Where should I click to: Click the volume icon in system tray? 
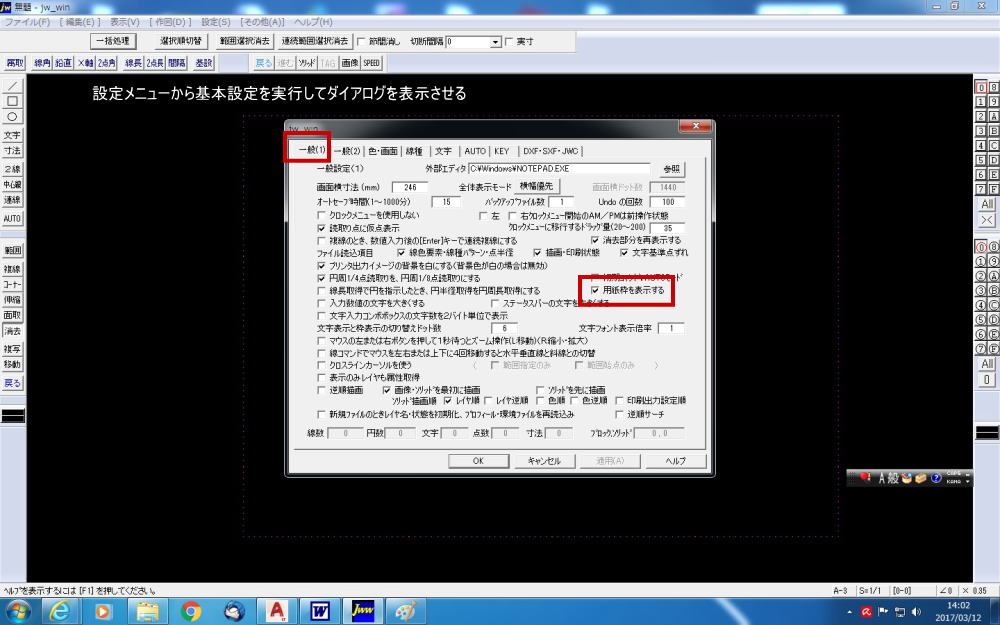coord(916,611)
